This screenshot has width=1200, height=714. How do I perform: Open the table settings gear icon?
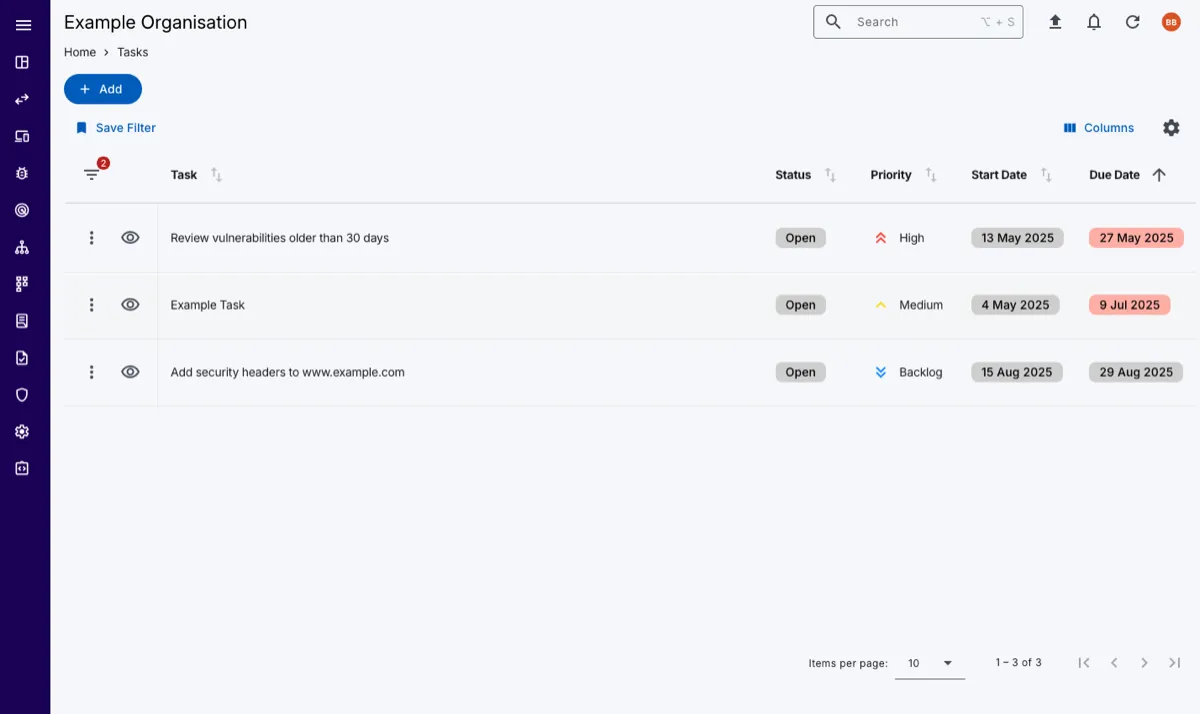[x=1171, y=128]
